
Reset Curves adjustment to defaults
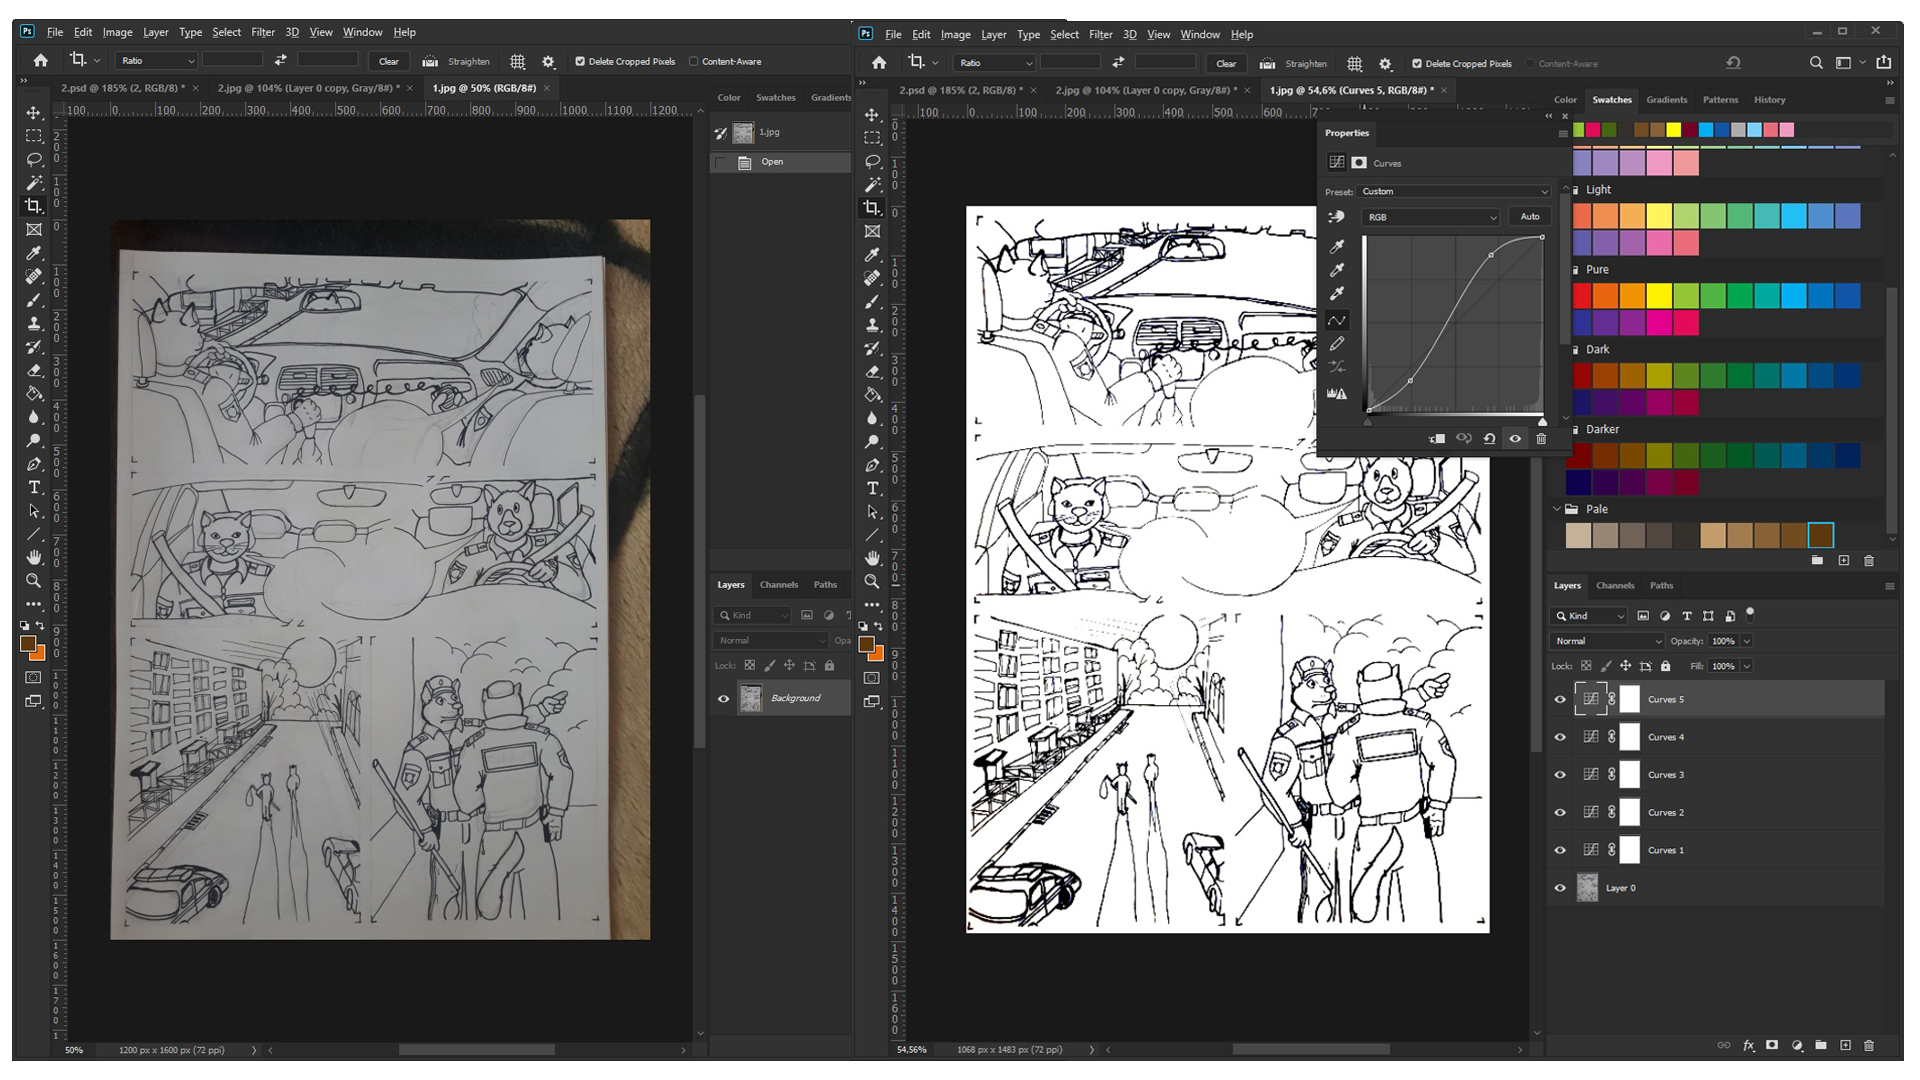pyautogui.click(x=1489, y=439)
